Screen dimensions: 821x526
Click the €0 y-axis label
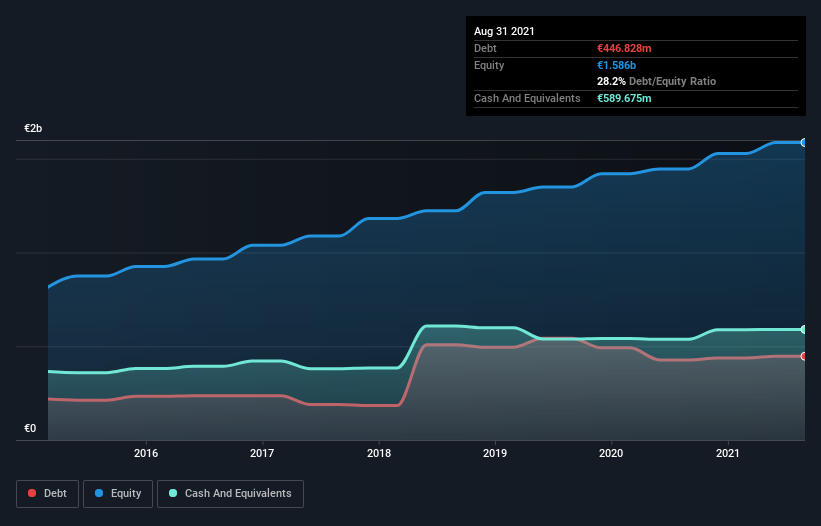click(x=30, y=428)
